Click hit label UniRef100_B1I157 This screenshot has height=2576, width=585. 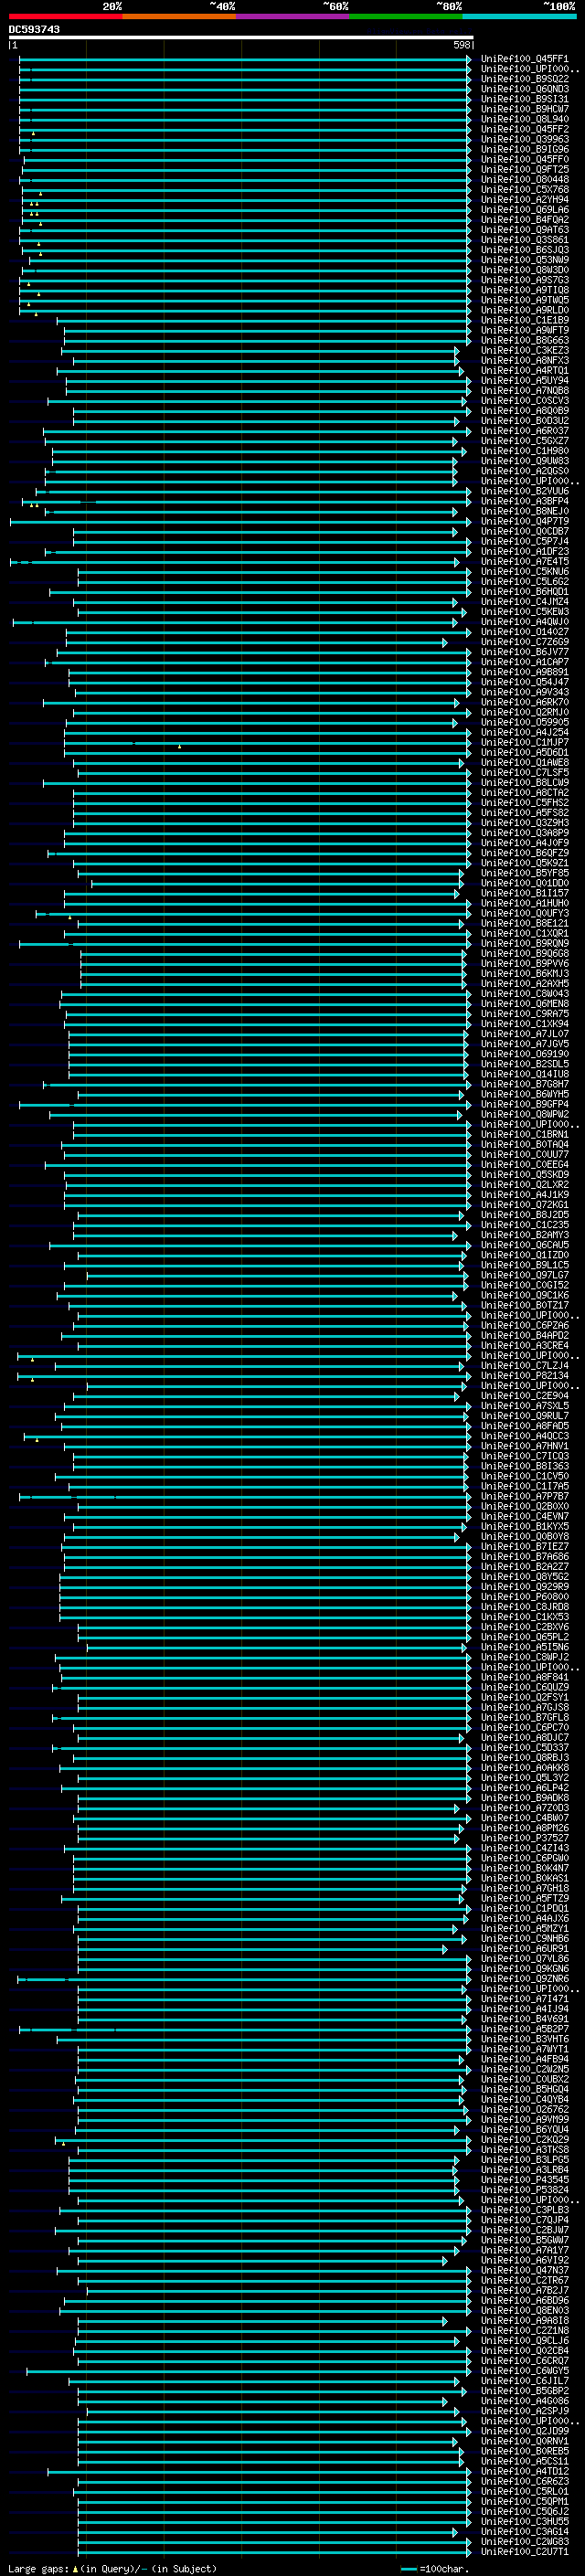524,893
